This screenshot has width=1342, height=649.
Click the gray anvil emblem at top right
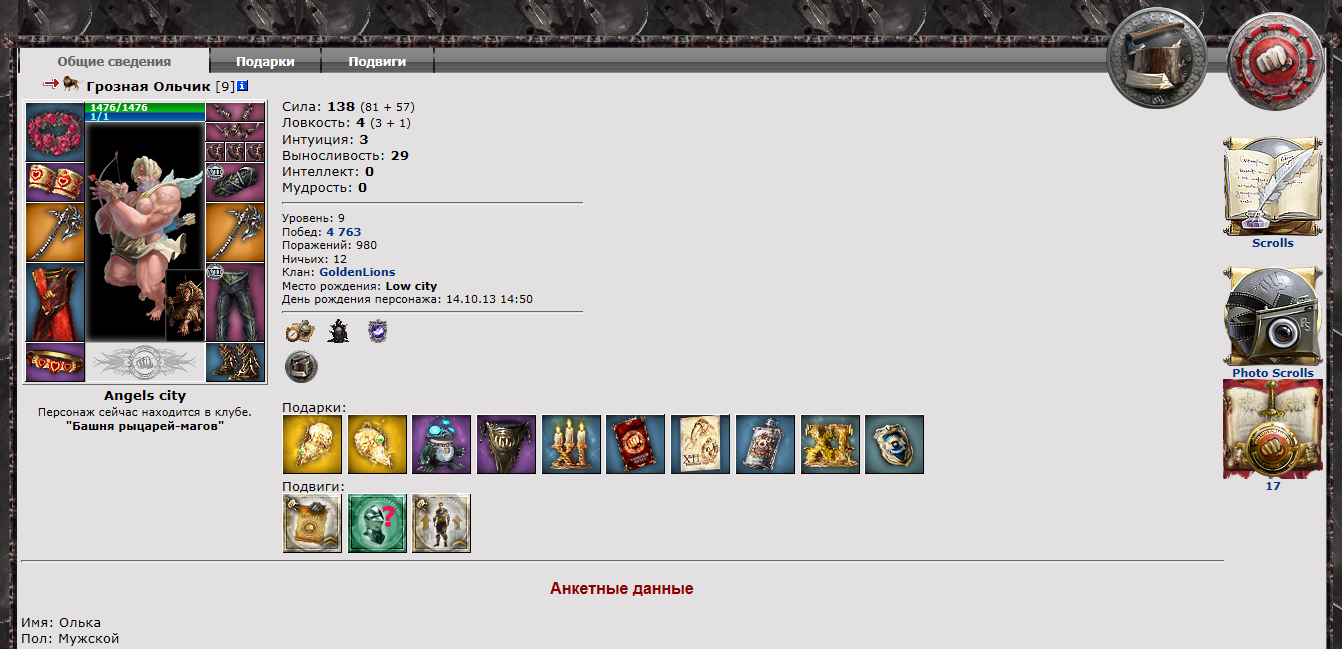pyautogui.click(x=1154, y=56)
